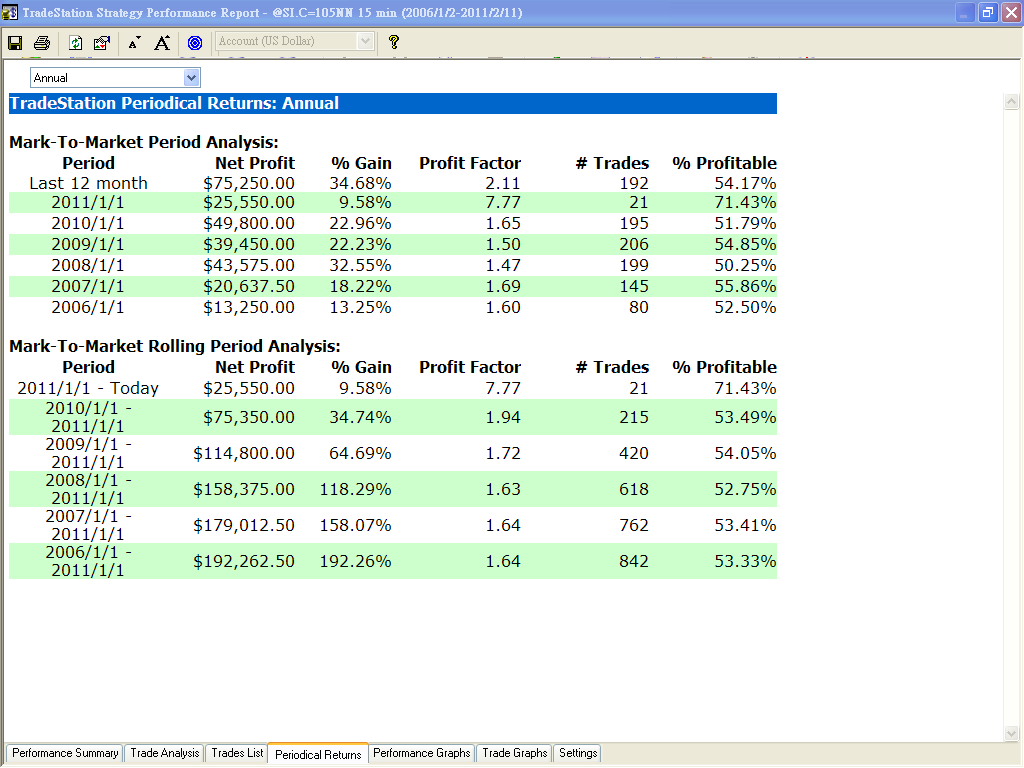Click the 2011/1/1 - Today rolling period
This screenshot has width=1024, height=768.
click(x=88, y=389)
